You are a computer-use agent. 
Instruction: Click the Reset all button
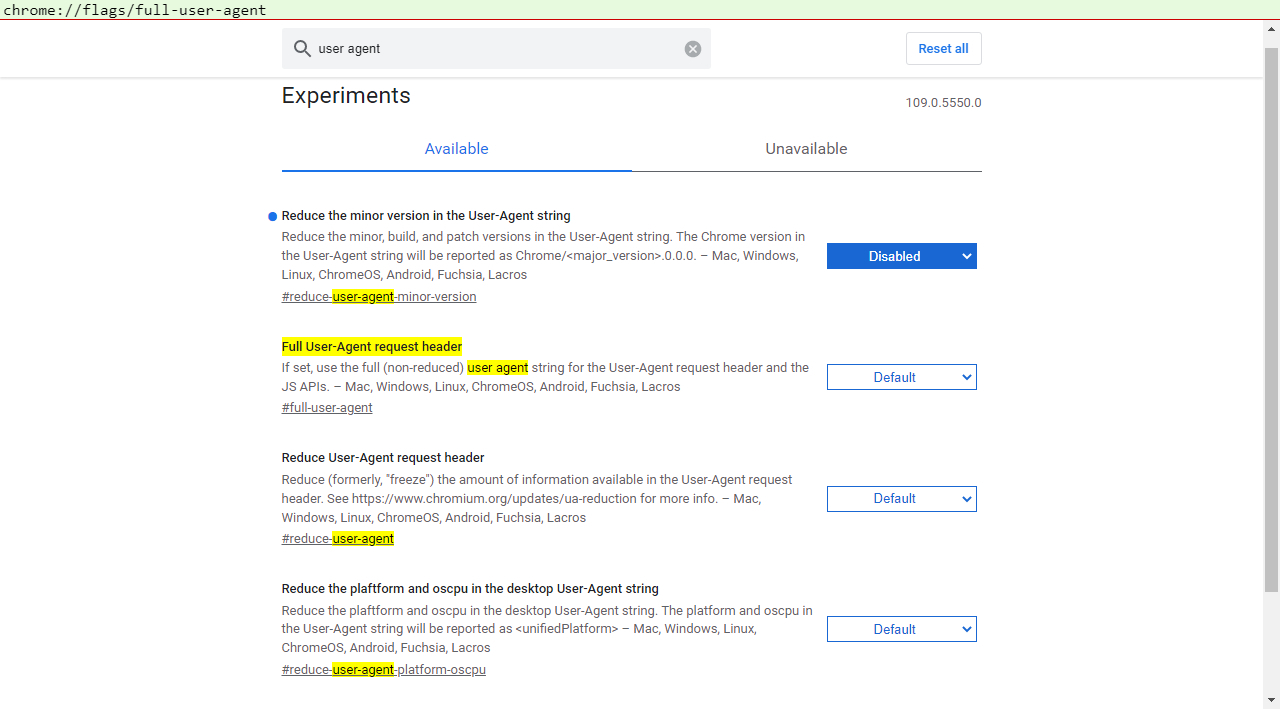943,49
